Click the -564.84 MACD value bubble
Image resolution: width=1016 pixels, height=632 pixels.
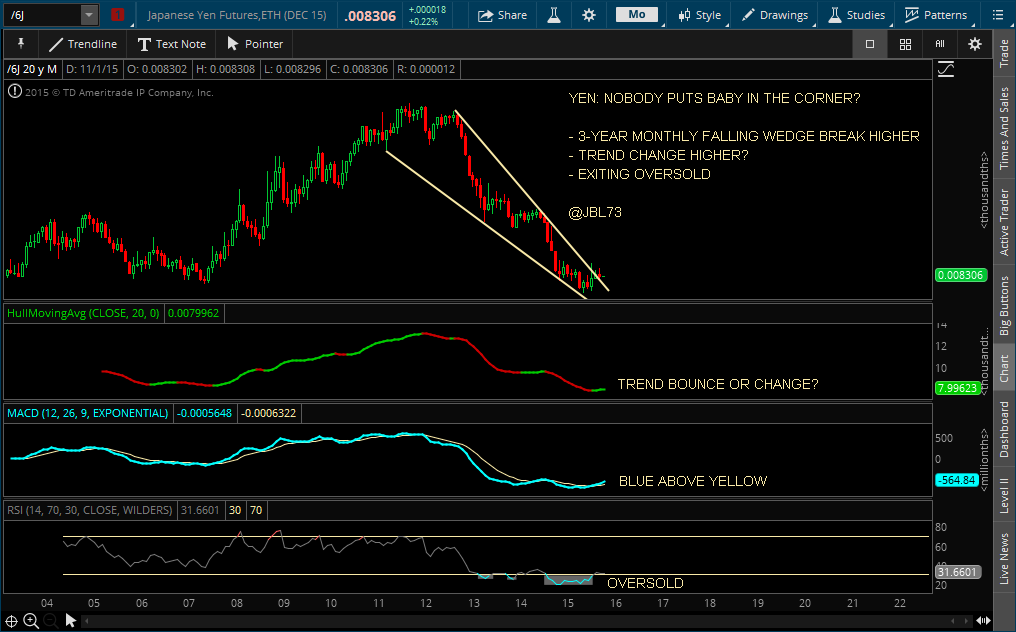(957, 480)
